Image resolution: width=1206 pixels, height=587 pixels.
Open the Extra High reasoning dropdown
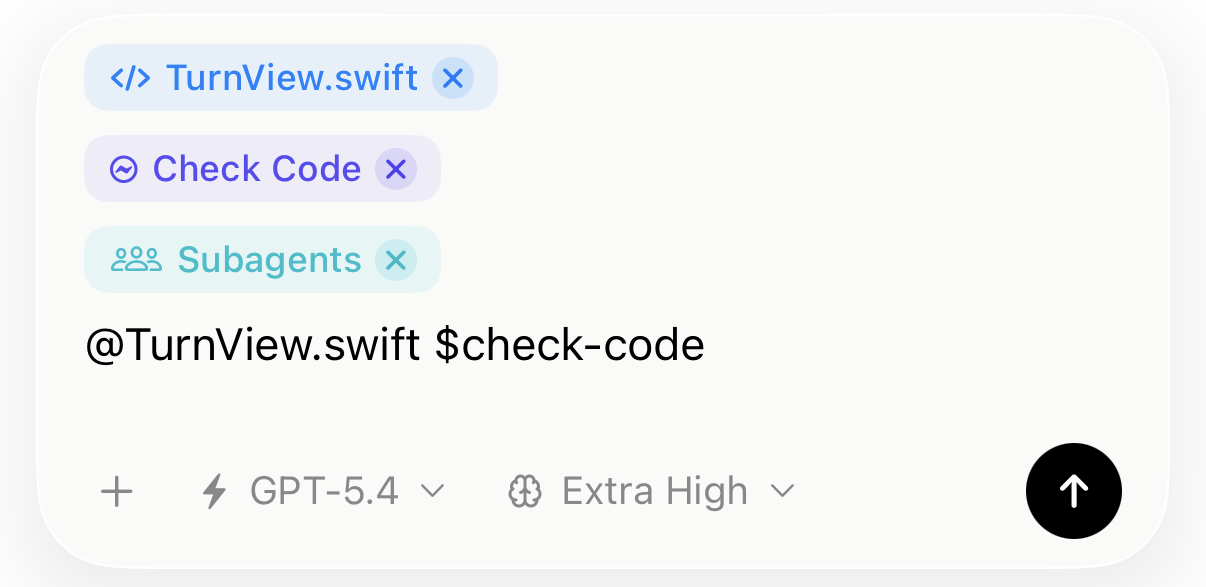pyautogui.click(x=655, y=491)
